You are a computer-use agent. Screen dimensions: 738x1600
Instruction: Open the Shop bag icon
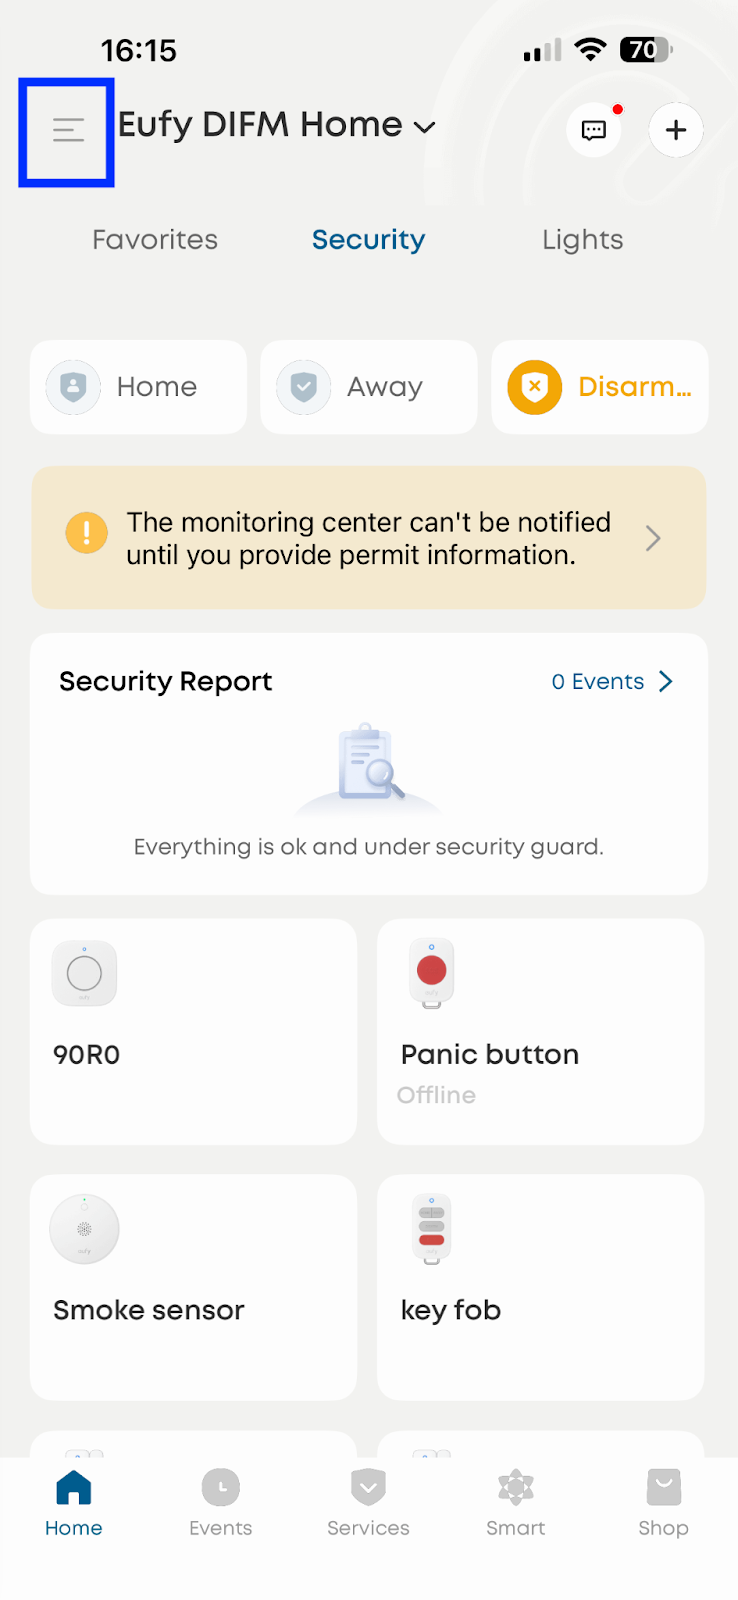tap(663, 1488)
